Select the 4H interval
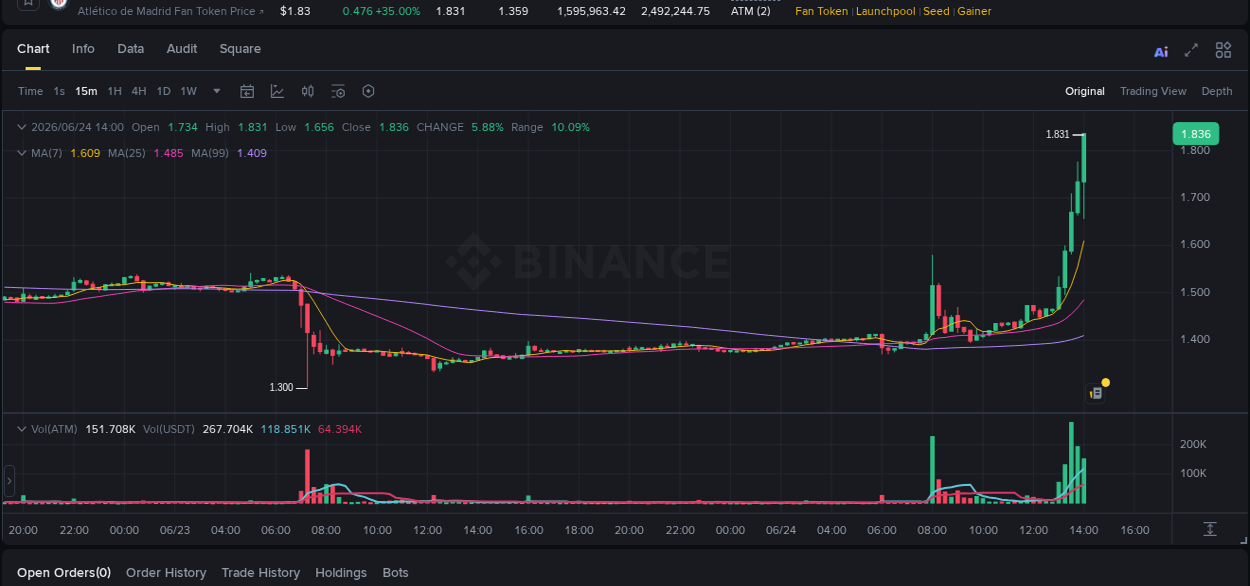Viewport: 1250px width, 586px height. coord(139,91)
